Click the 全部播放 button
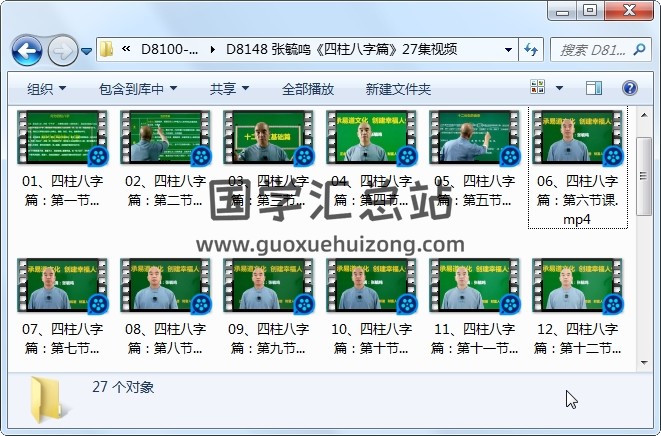 (306, 89)
